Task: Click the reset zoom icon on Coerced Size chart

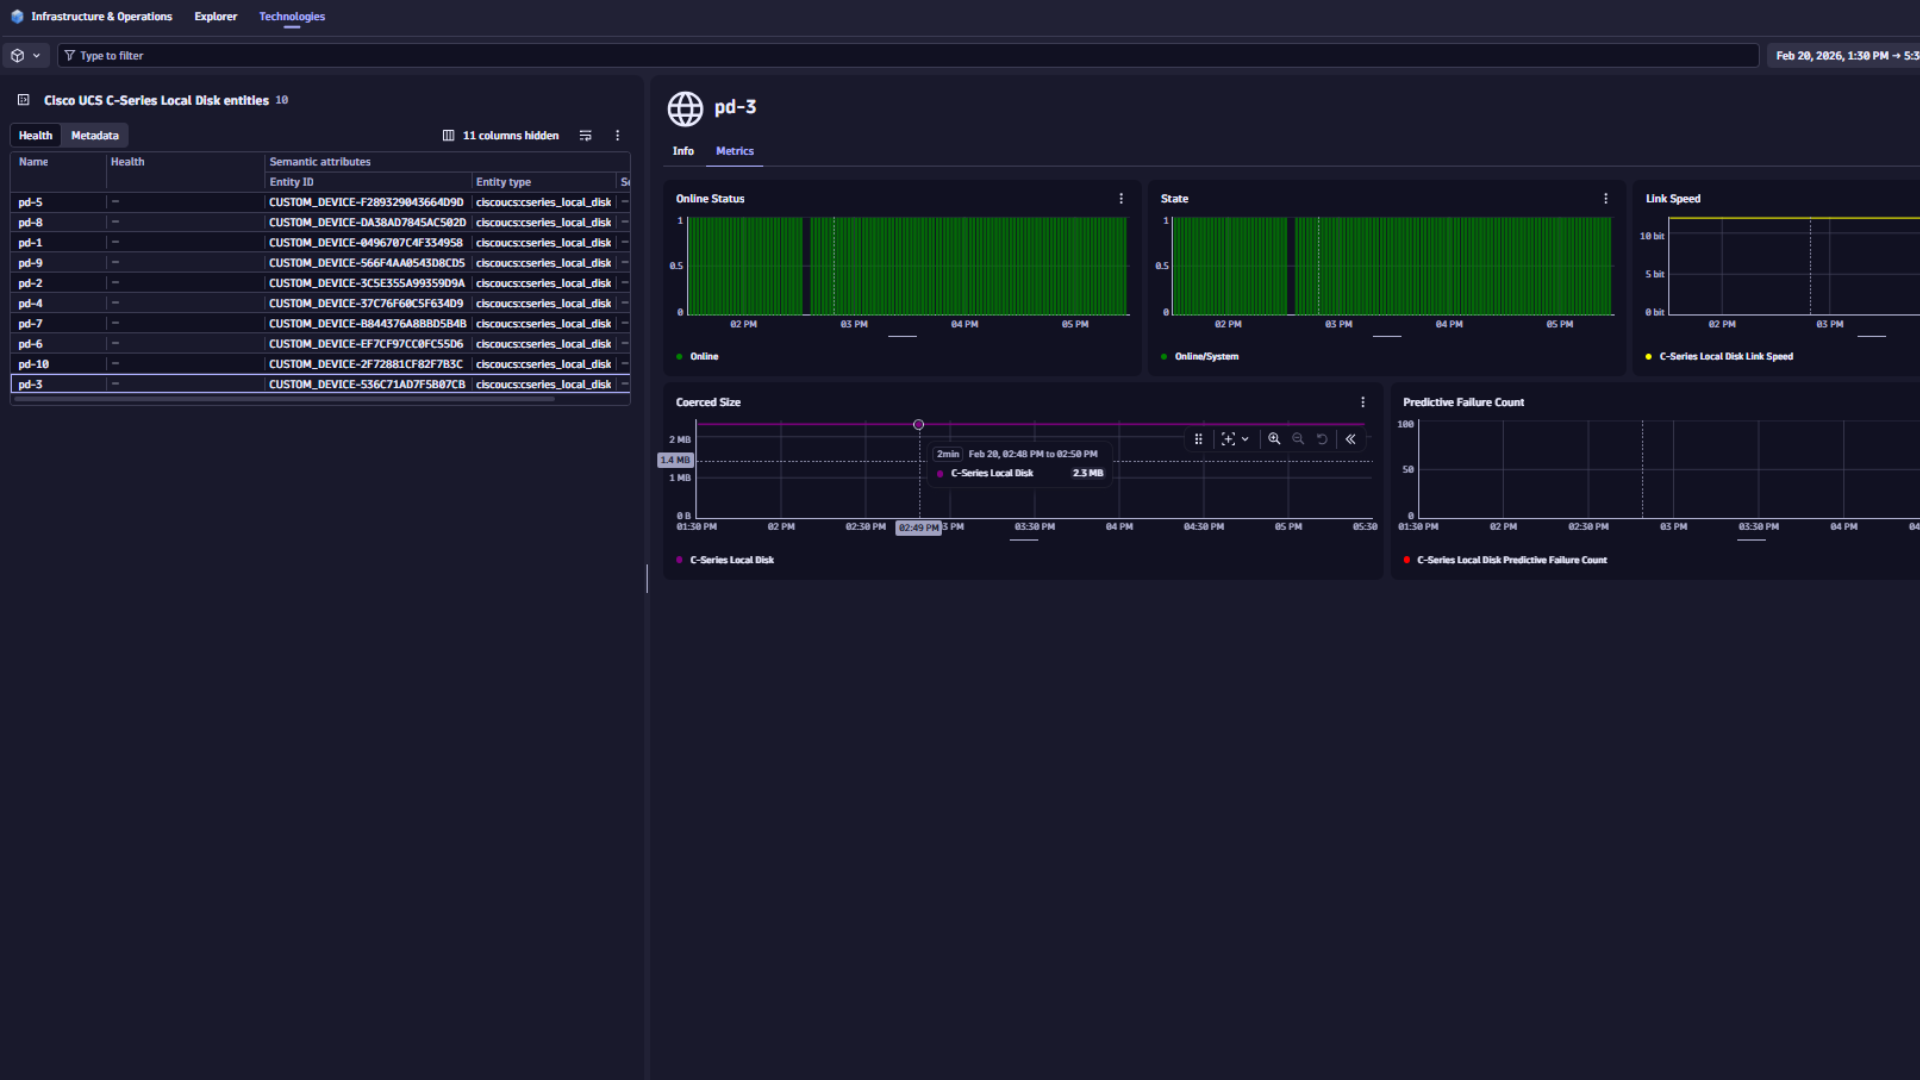Action: point(1322,439)
